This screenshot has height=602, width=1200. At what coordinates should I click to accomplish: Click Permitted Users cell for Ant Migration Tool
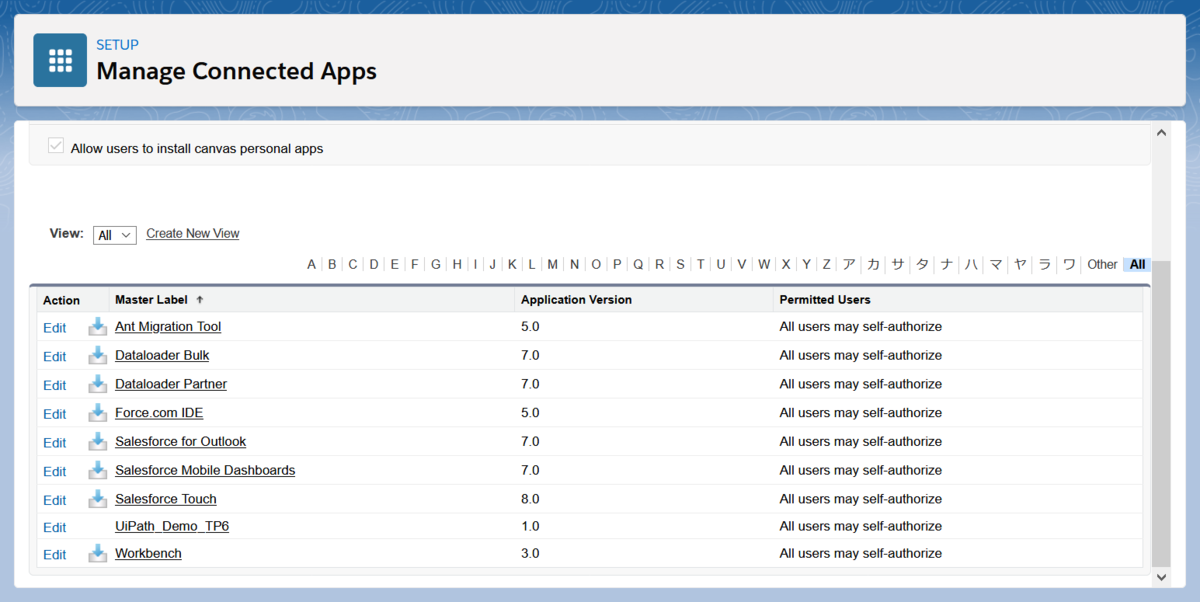(860, 327)
